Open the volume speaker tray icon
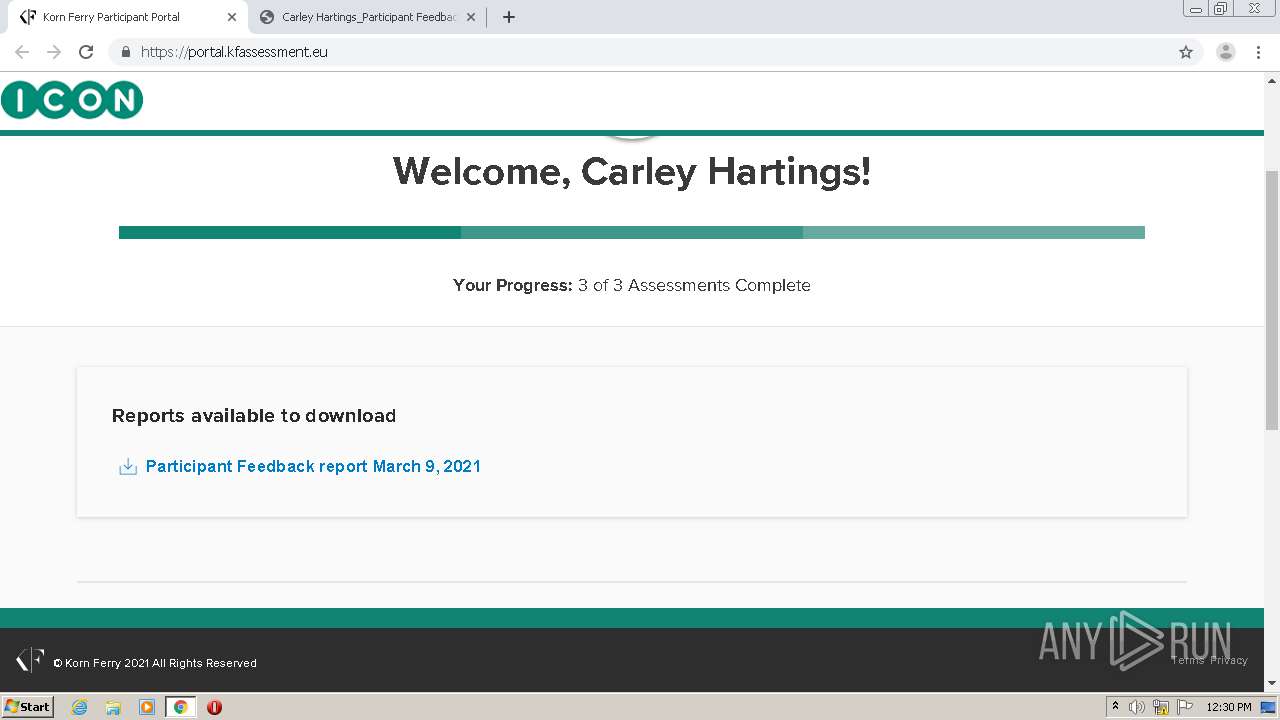This screenshot has width=1280, height=720. pyautogui.click(x=1137, y=707)
